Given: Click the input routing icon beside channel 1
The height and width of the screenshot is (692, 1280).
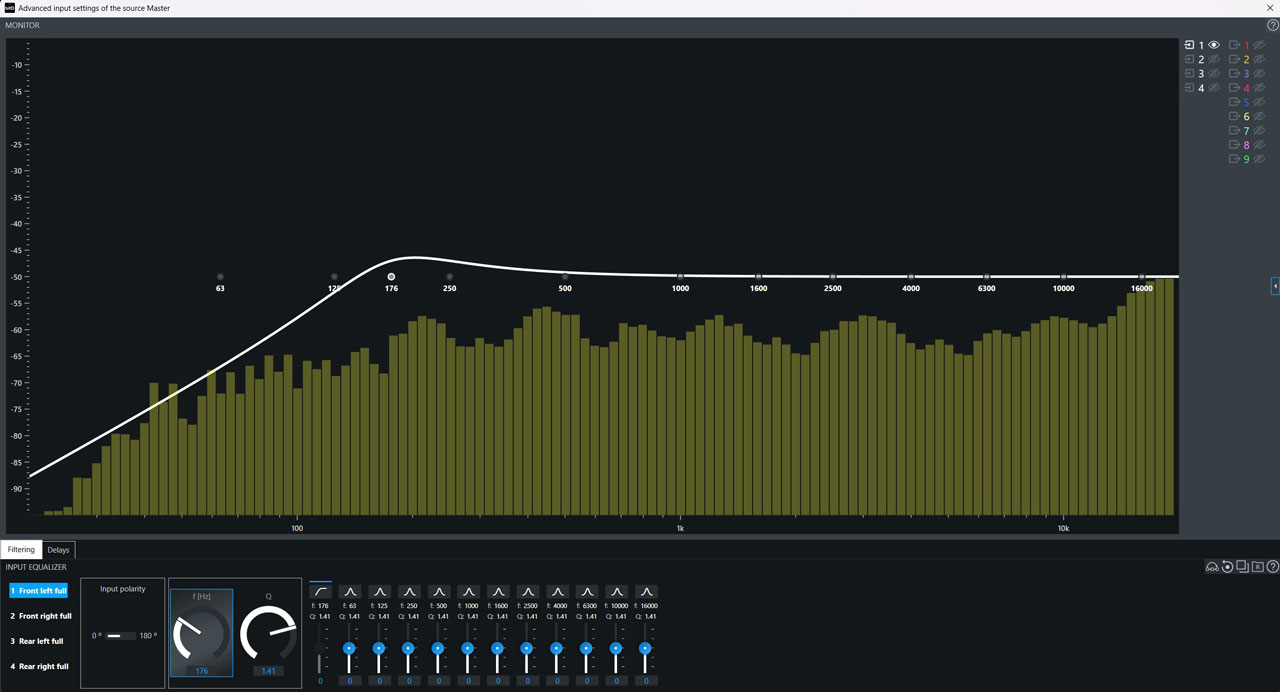Looking at the screenshot, I should click(x=1189, y=45).
